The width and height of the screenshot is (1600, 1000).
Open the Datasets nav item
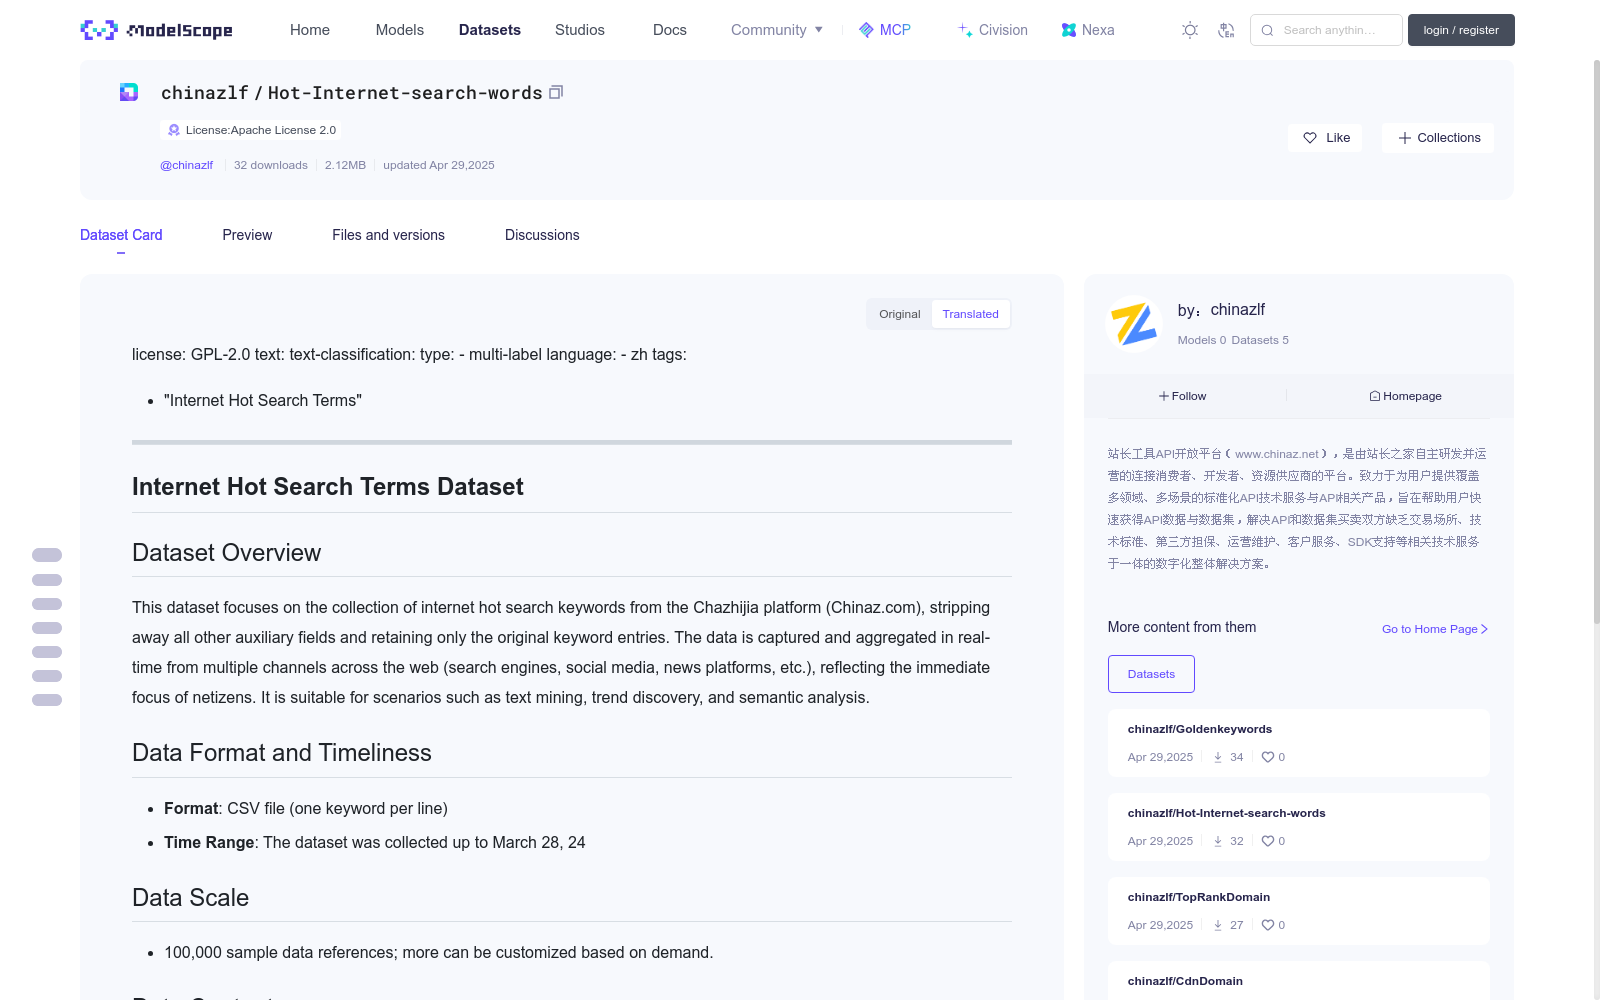pos(490,30)
